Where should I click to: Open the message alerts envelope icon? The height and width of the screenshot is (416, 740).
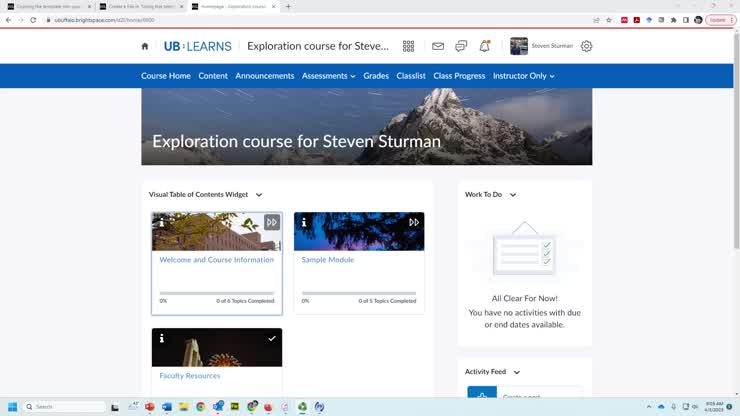[x=437, y=46]
